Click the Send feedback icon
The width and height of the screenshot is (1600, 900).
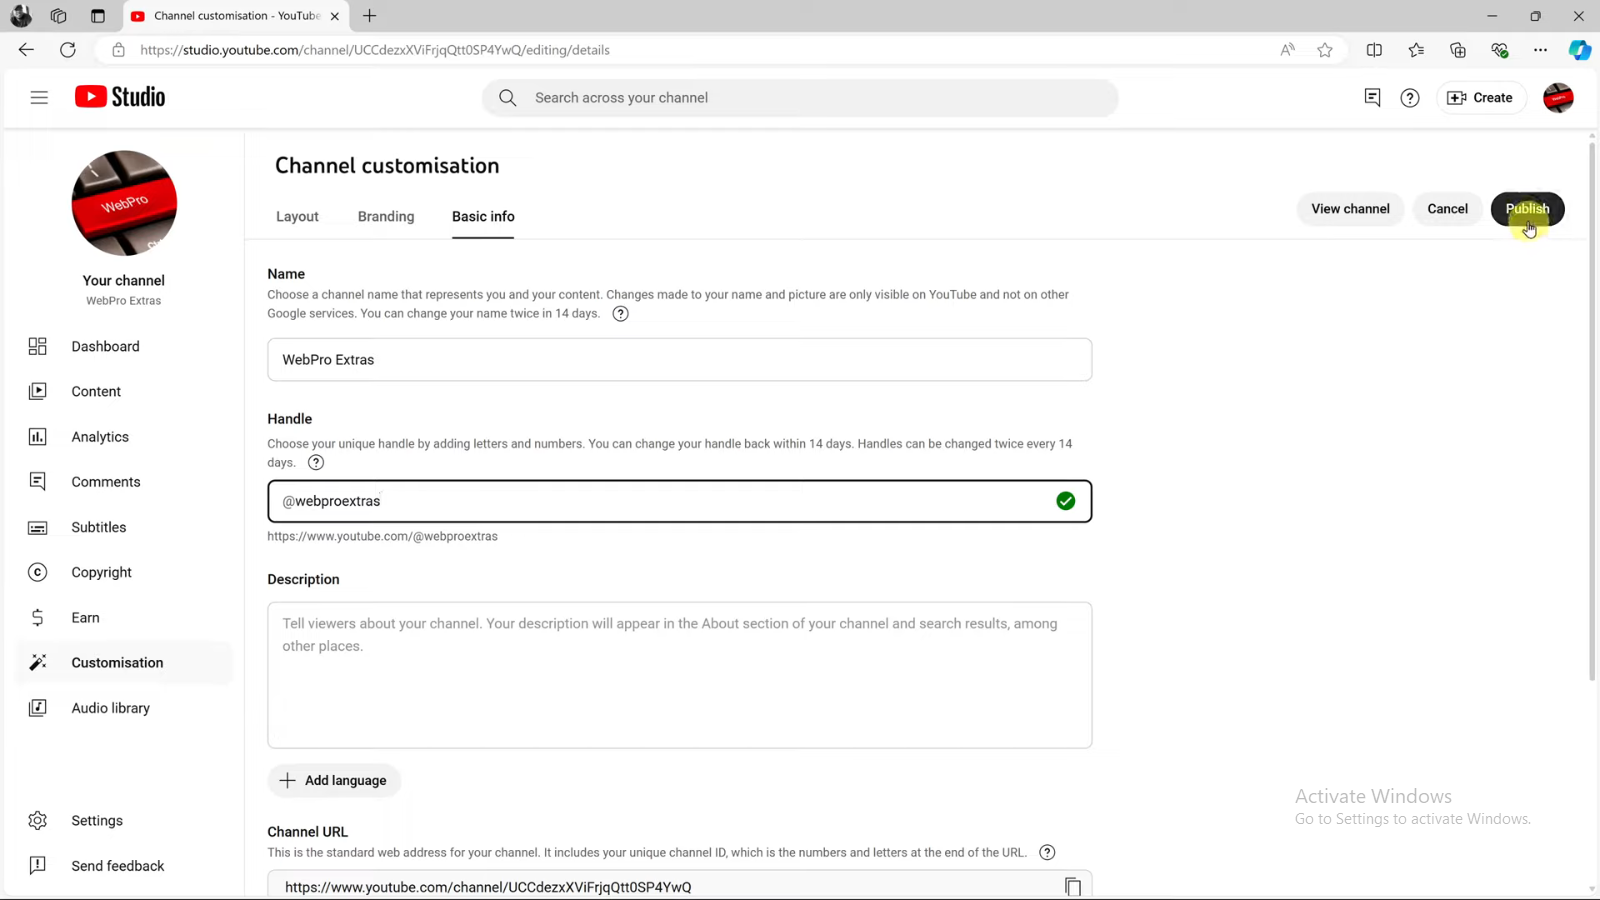(38, 866)
